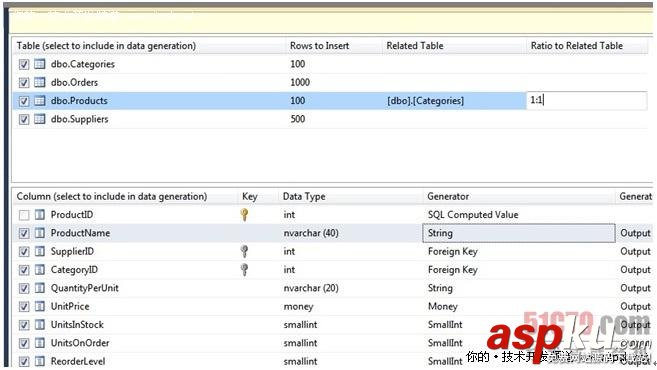Uncheck the ProductName column checkbox
This screenshot has height=370, width=657.
(24, 233)
